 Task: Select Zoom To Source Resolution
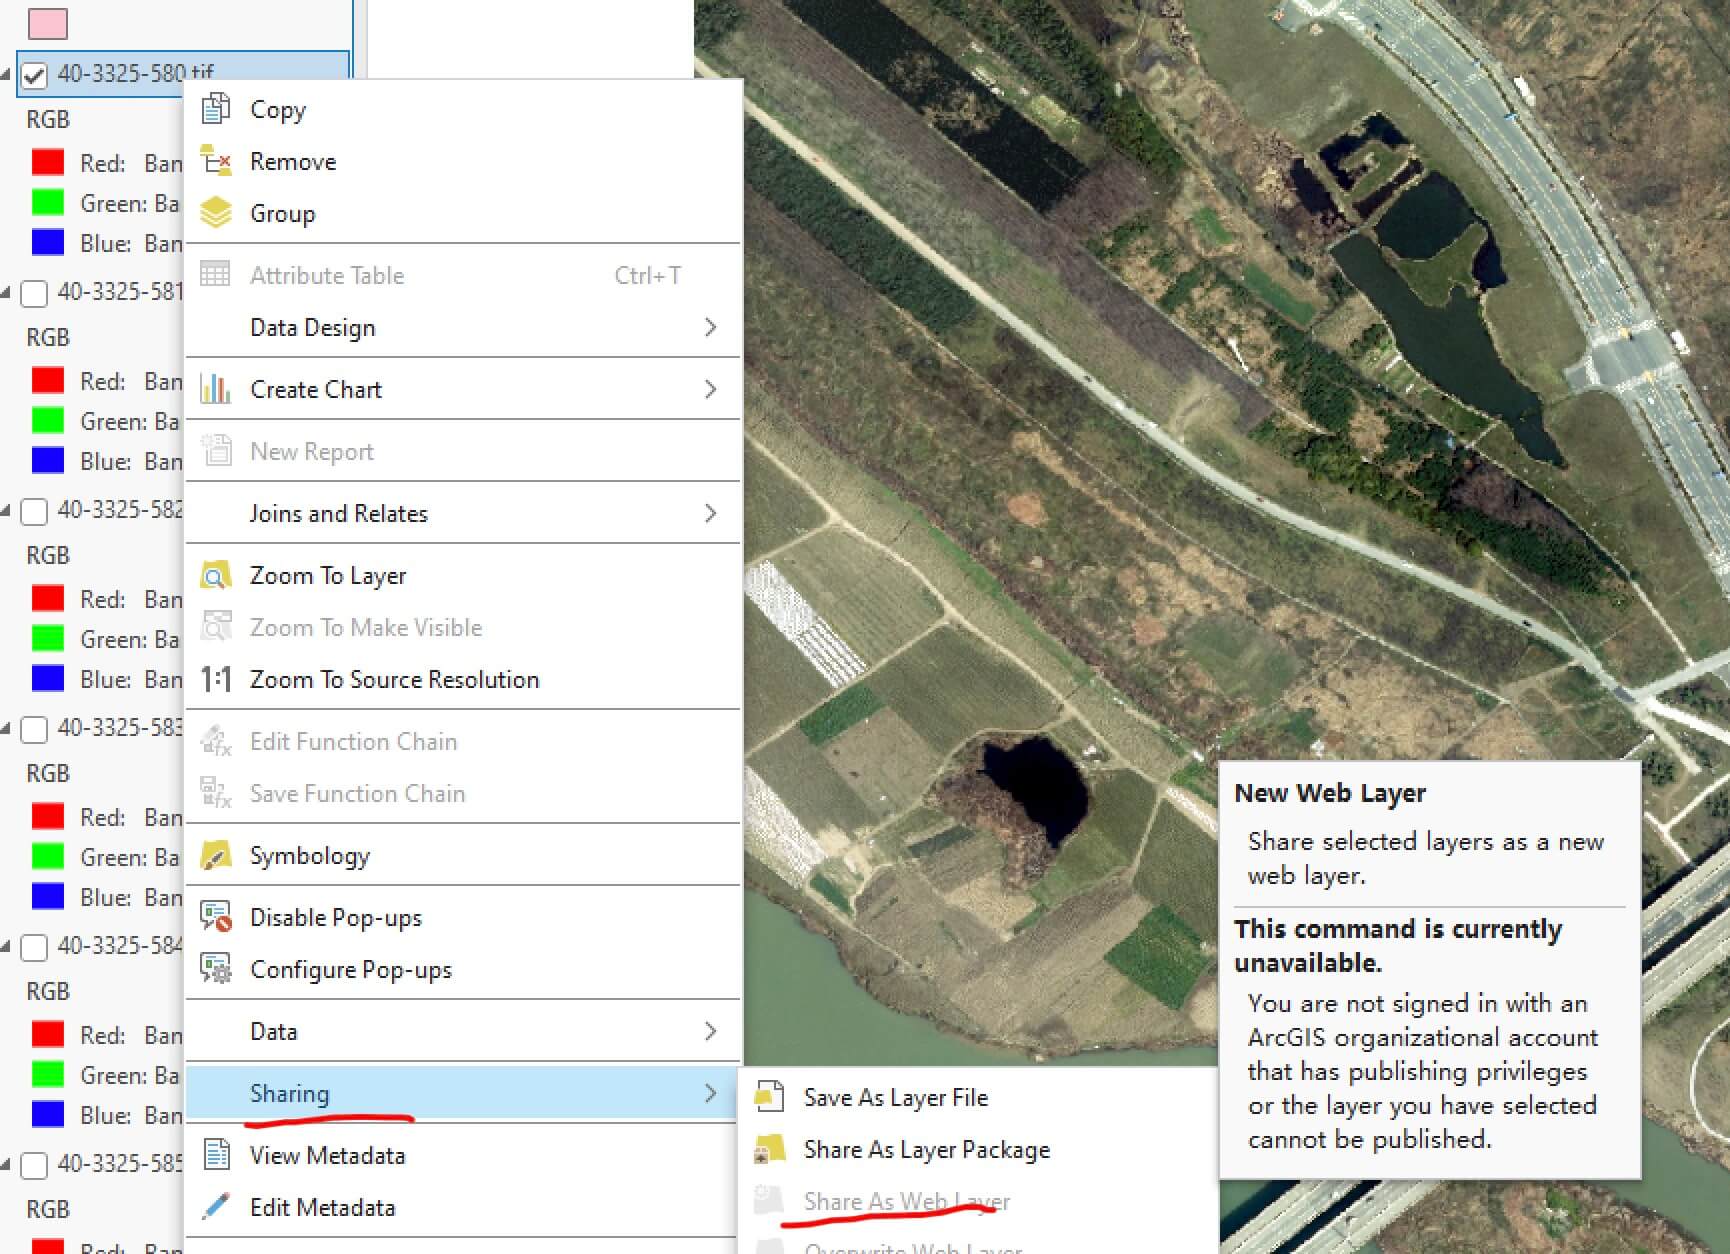point(394,679)
